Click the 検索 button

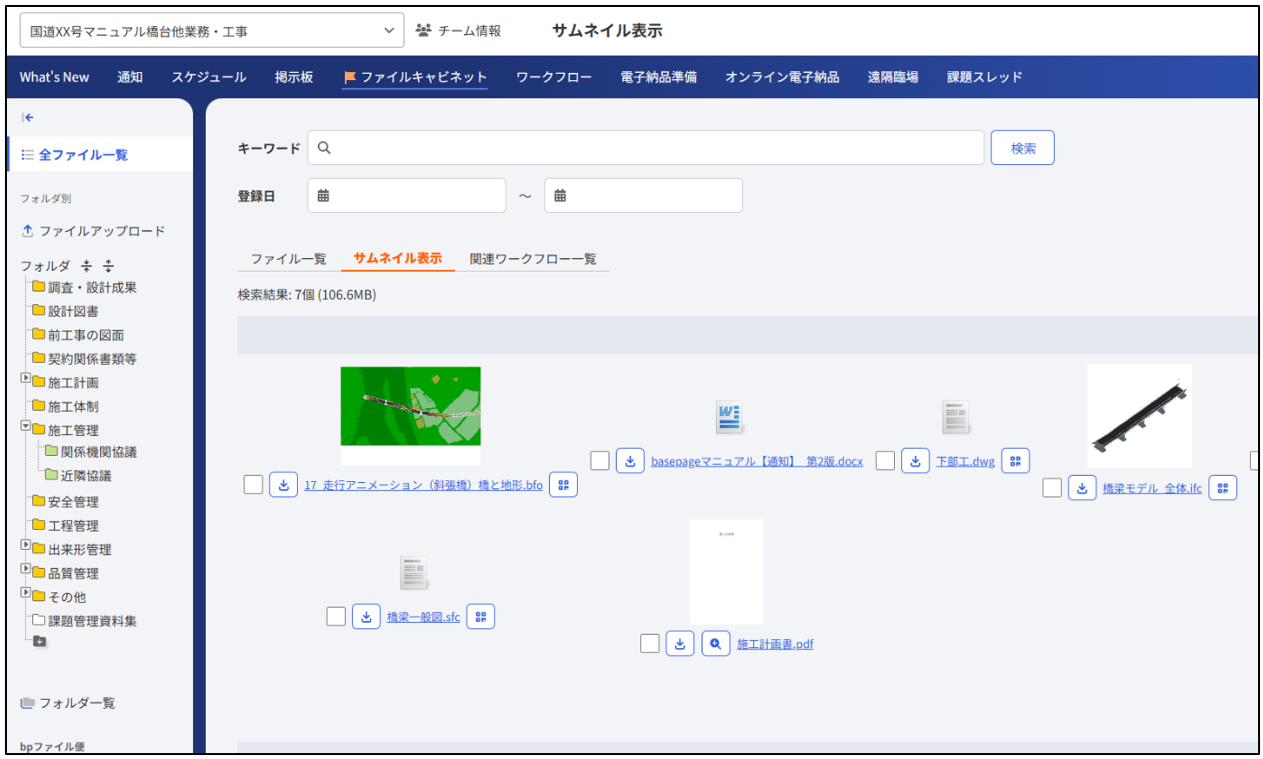(1023, 148)
